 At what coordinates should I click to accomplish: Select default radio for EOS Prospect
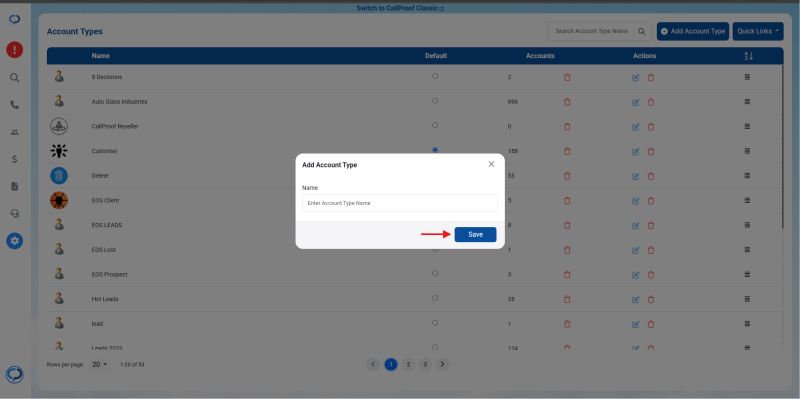435,273
